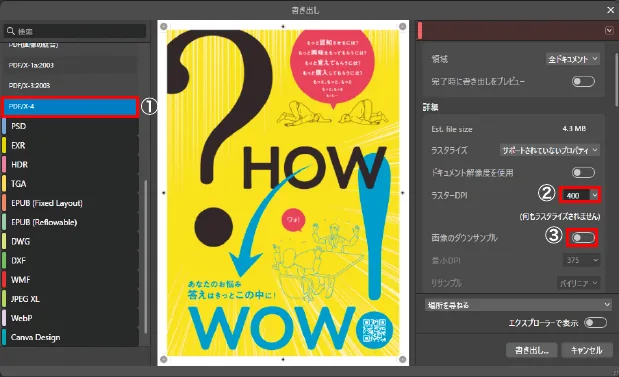Select EPUB (Reflowable) format
Image resolution: width=619 pixels, height=377 pixels.
click(69, 222)
